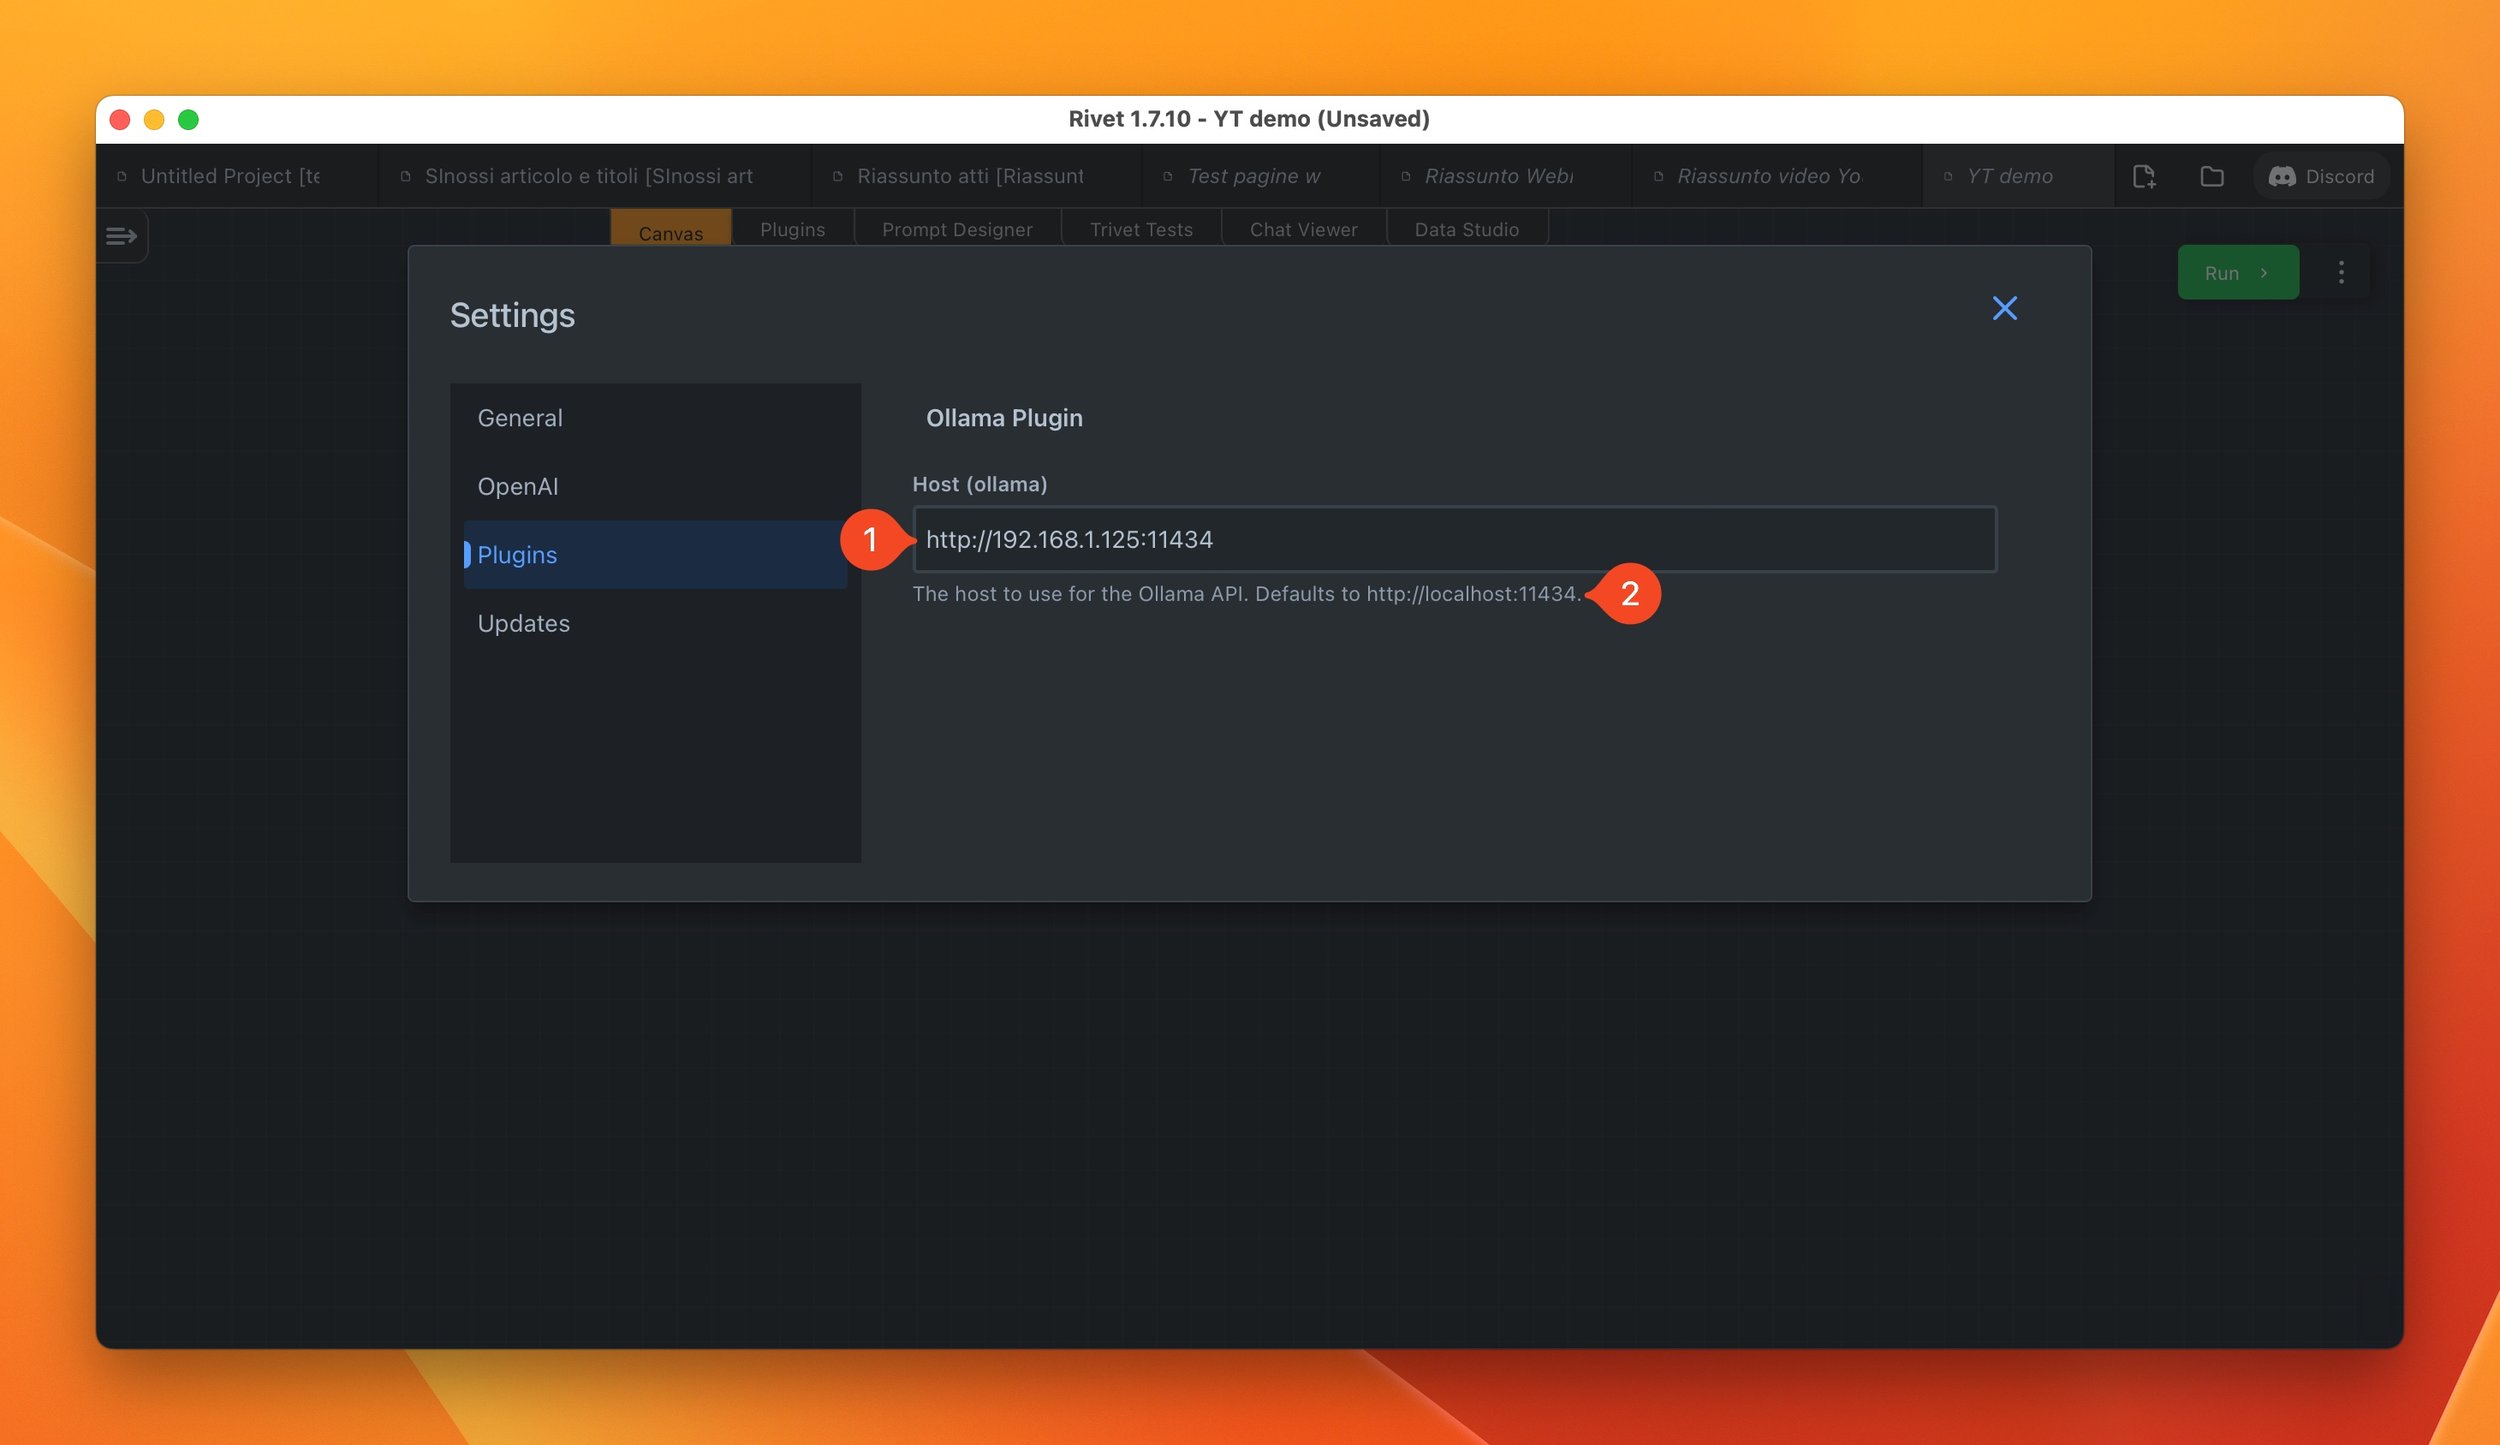The width and height of the screenshot is (2500, 1445).
Task: Switch to the Chat Viewer tab
Action: (x=1303, y=229)
